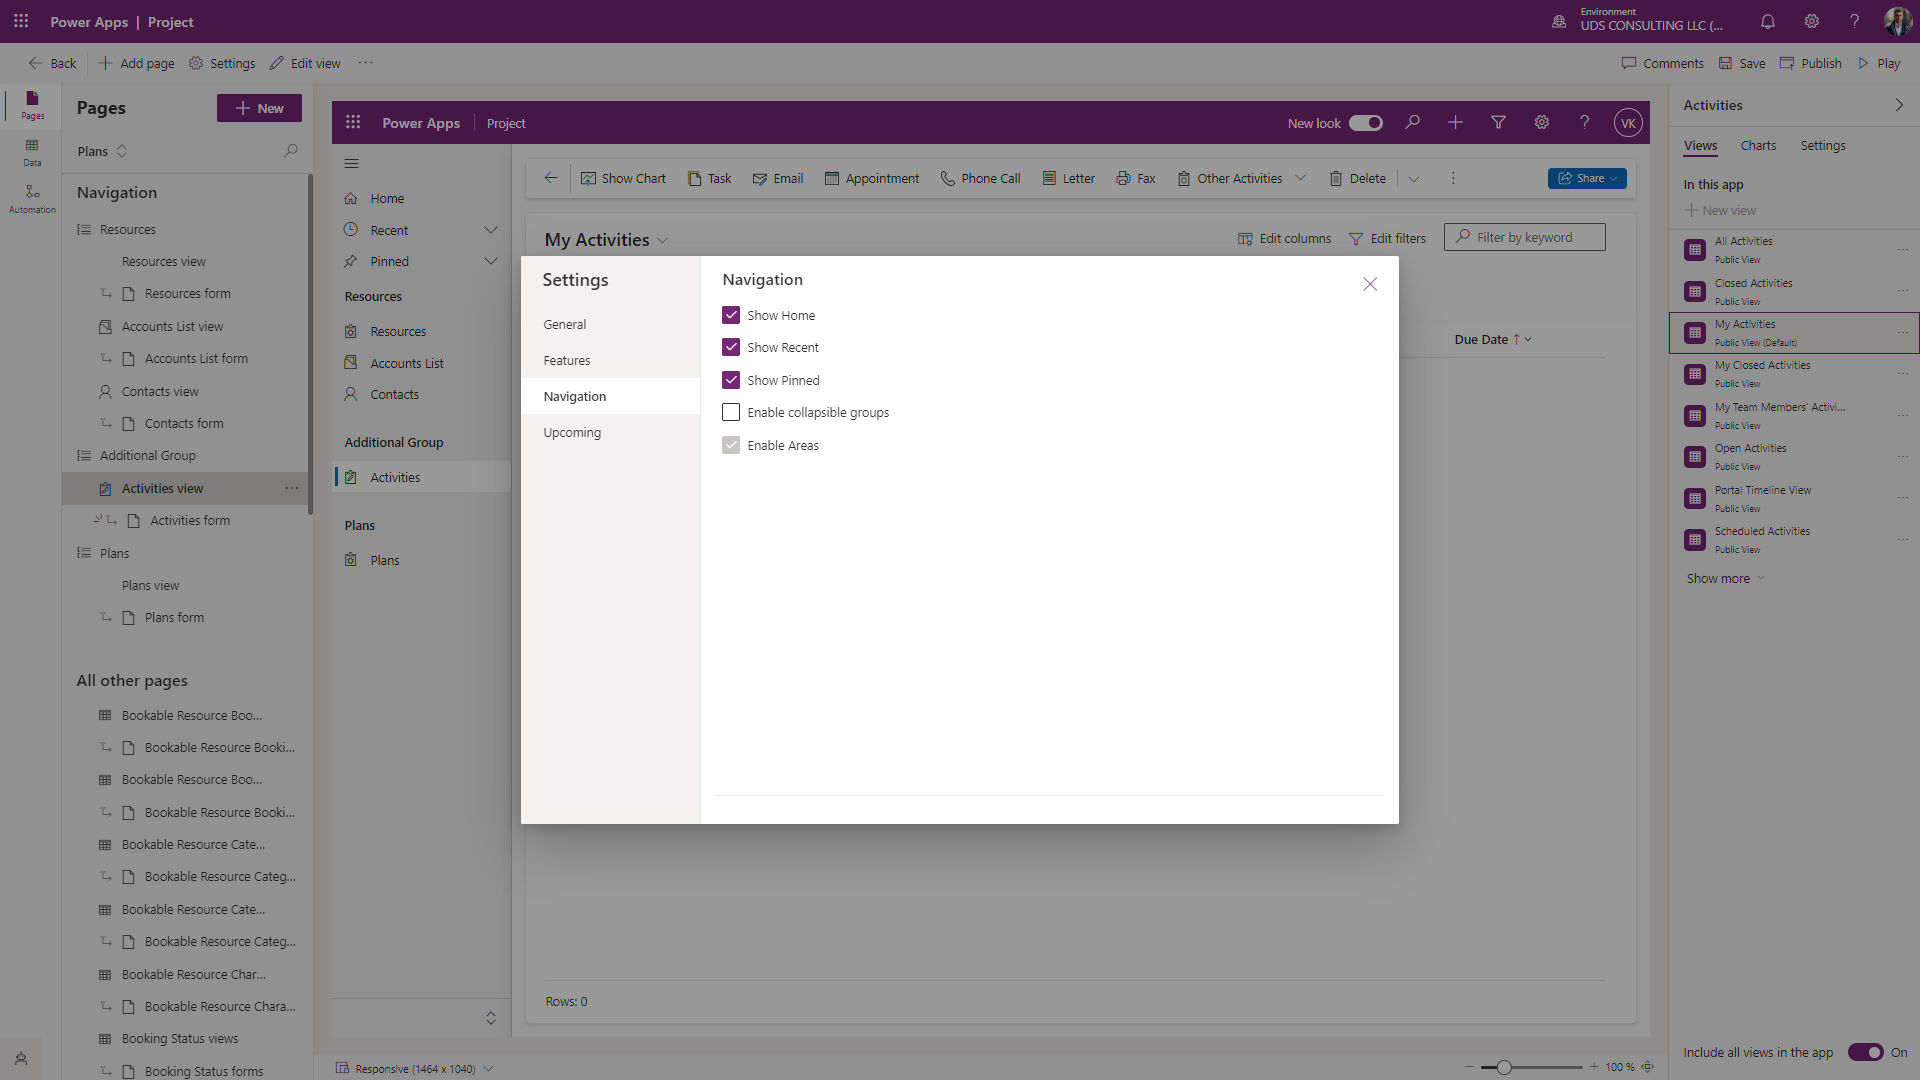1920x1080 pixels.
Task: Select the Data icon in left rail
Action: coord(32,152)
